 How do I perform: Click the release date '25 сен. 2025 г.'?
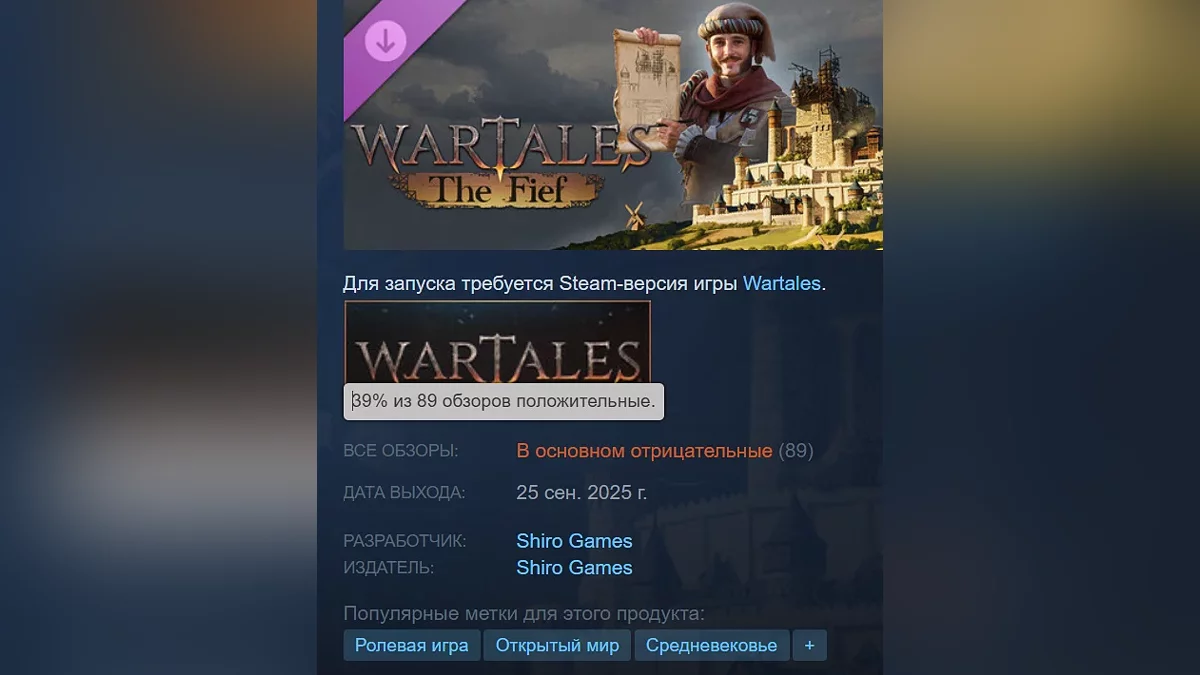pyautogui.click(x=582, y=493)
